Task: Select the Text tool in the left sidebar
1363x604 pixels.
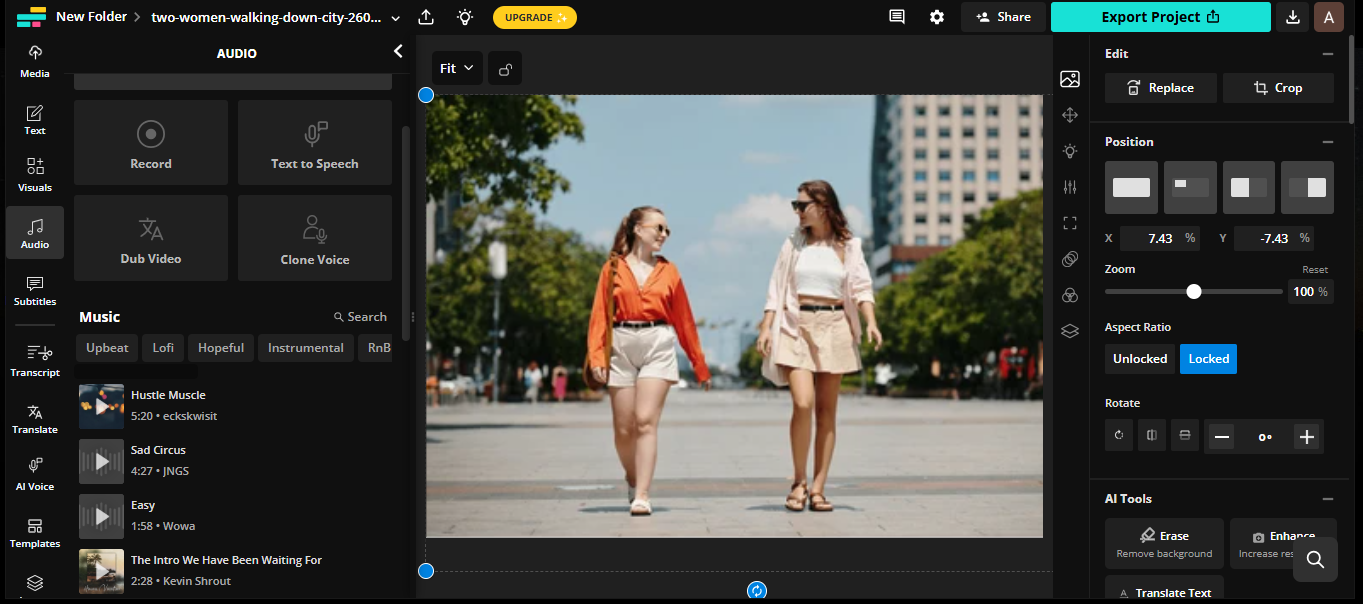Action: [34, 119]
